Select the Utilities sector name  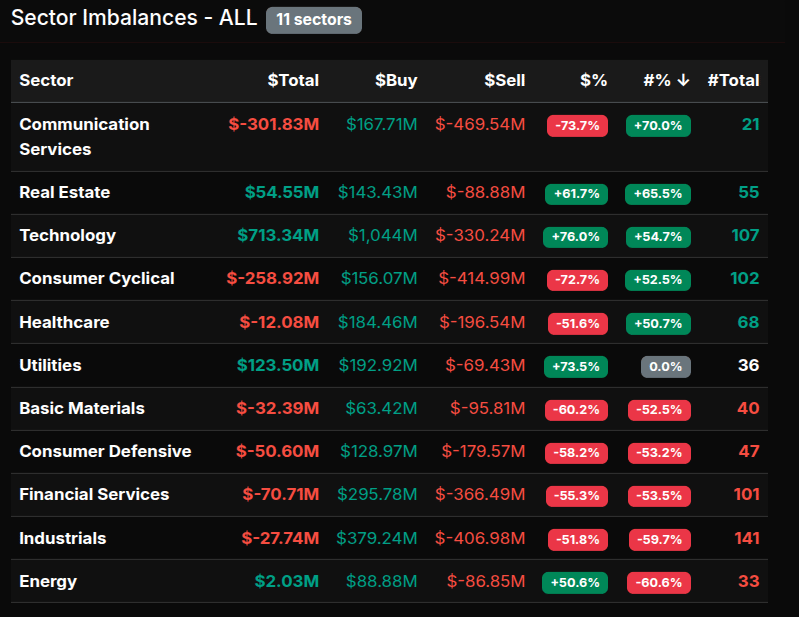50,366
